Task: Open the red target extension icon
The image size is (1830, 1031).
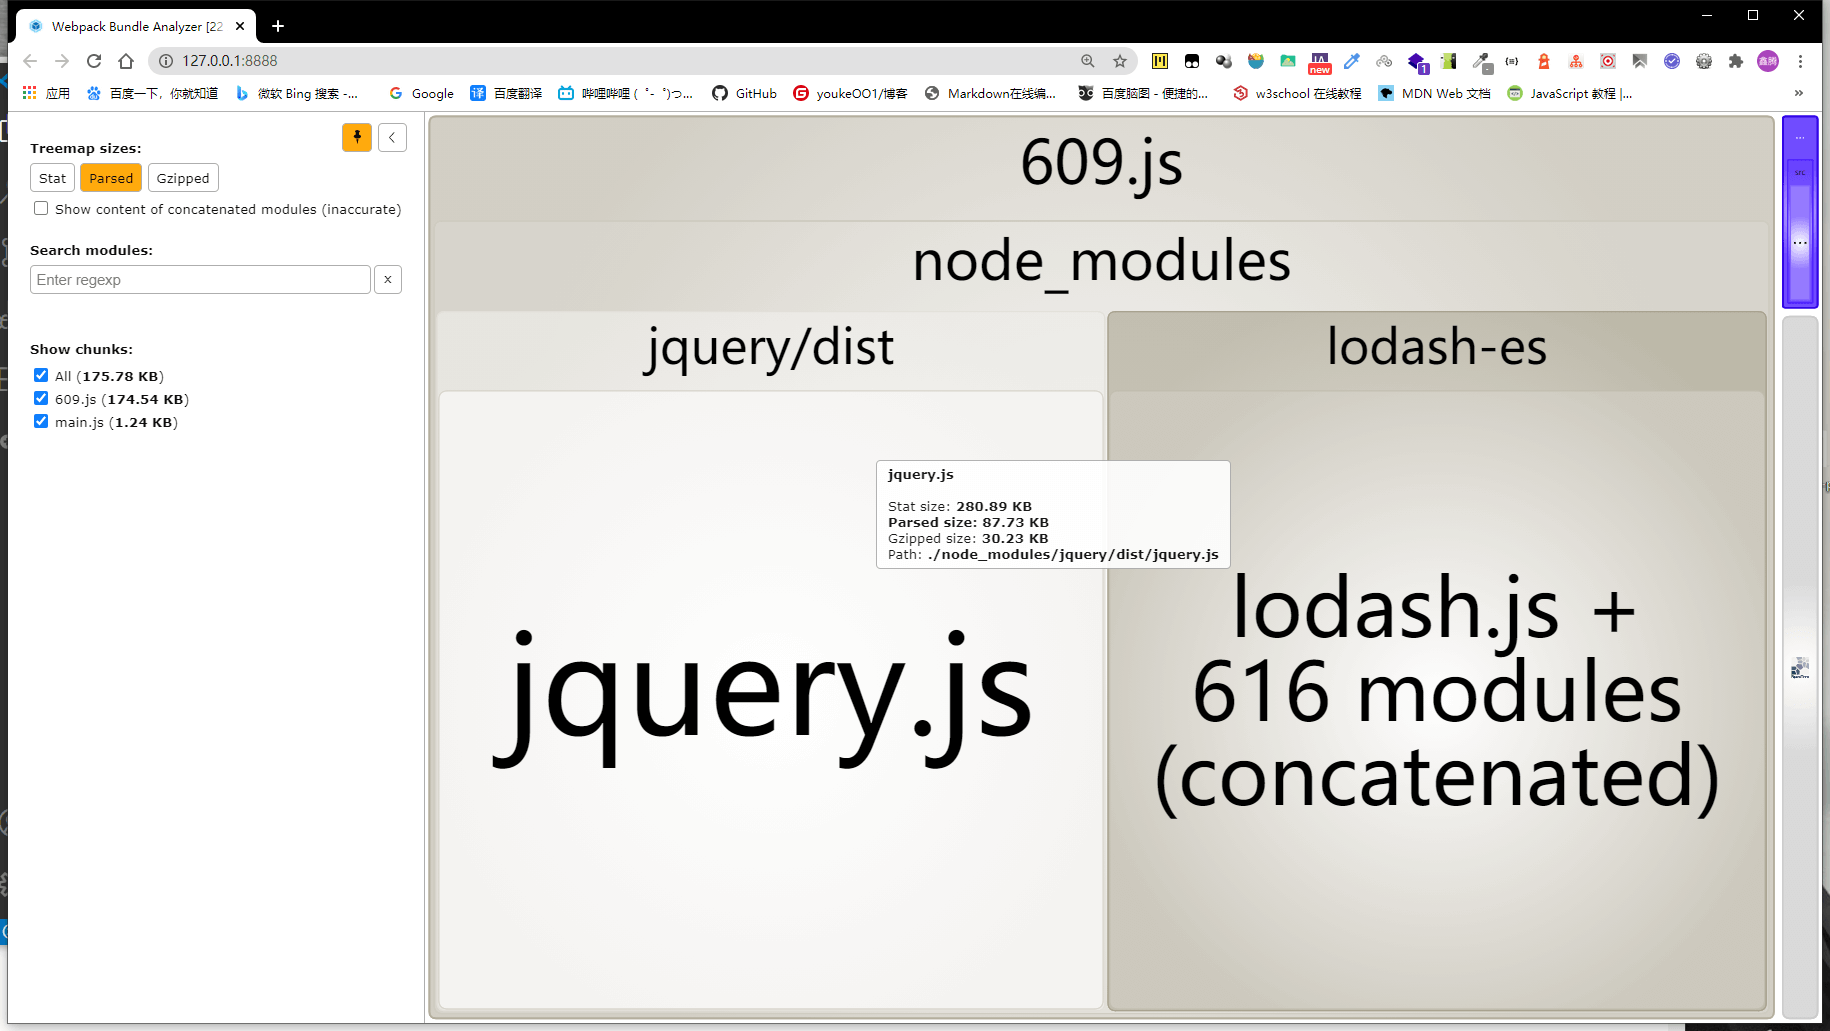Action: pyautogui.click(x=1608, y=61)
